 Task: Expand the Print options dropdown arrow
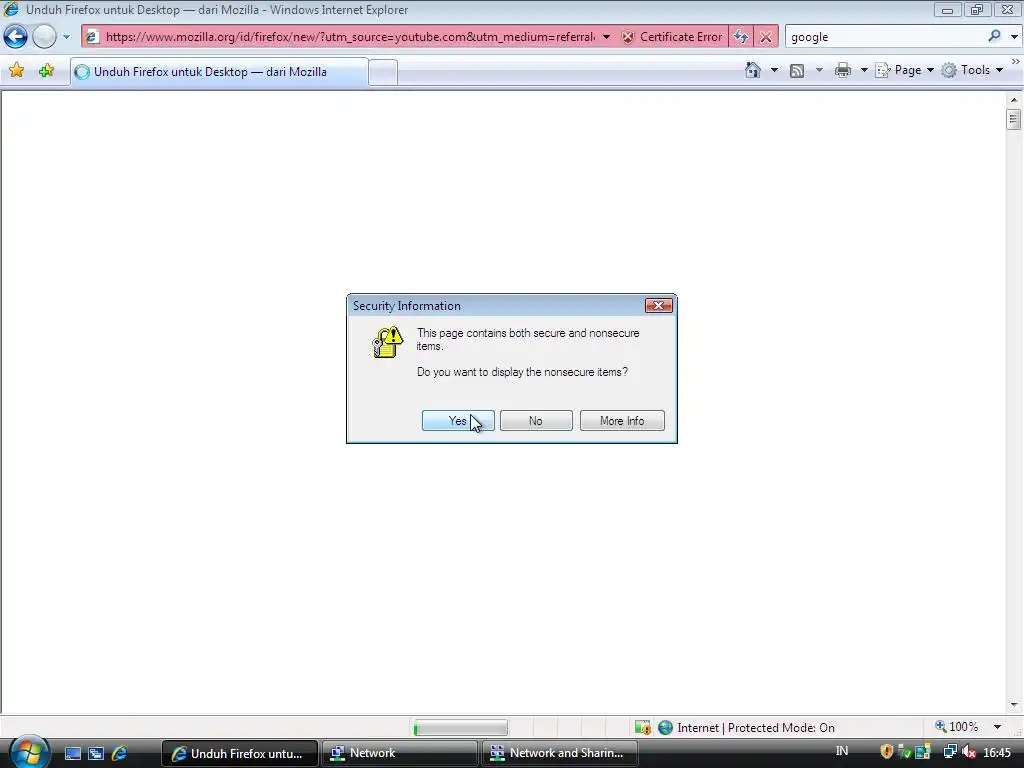(x=864, y=70)
